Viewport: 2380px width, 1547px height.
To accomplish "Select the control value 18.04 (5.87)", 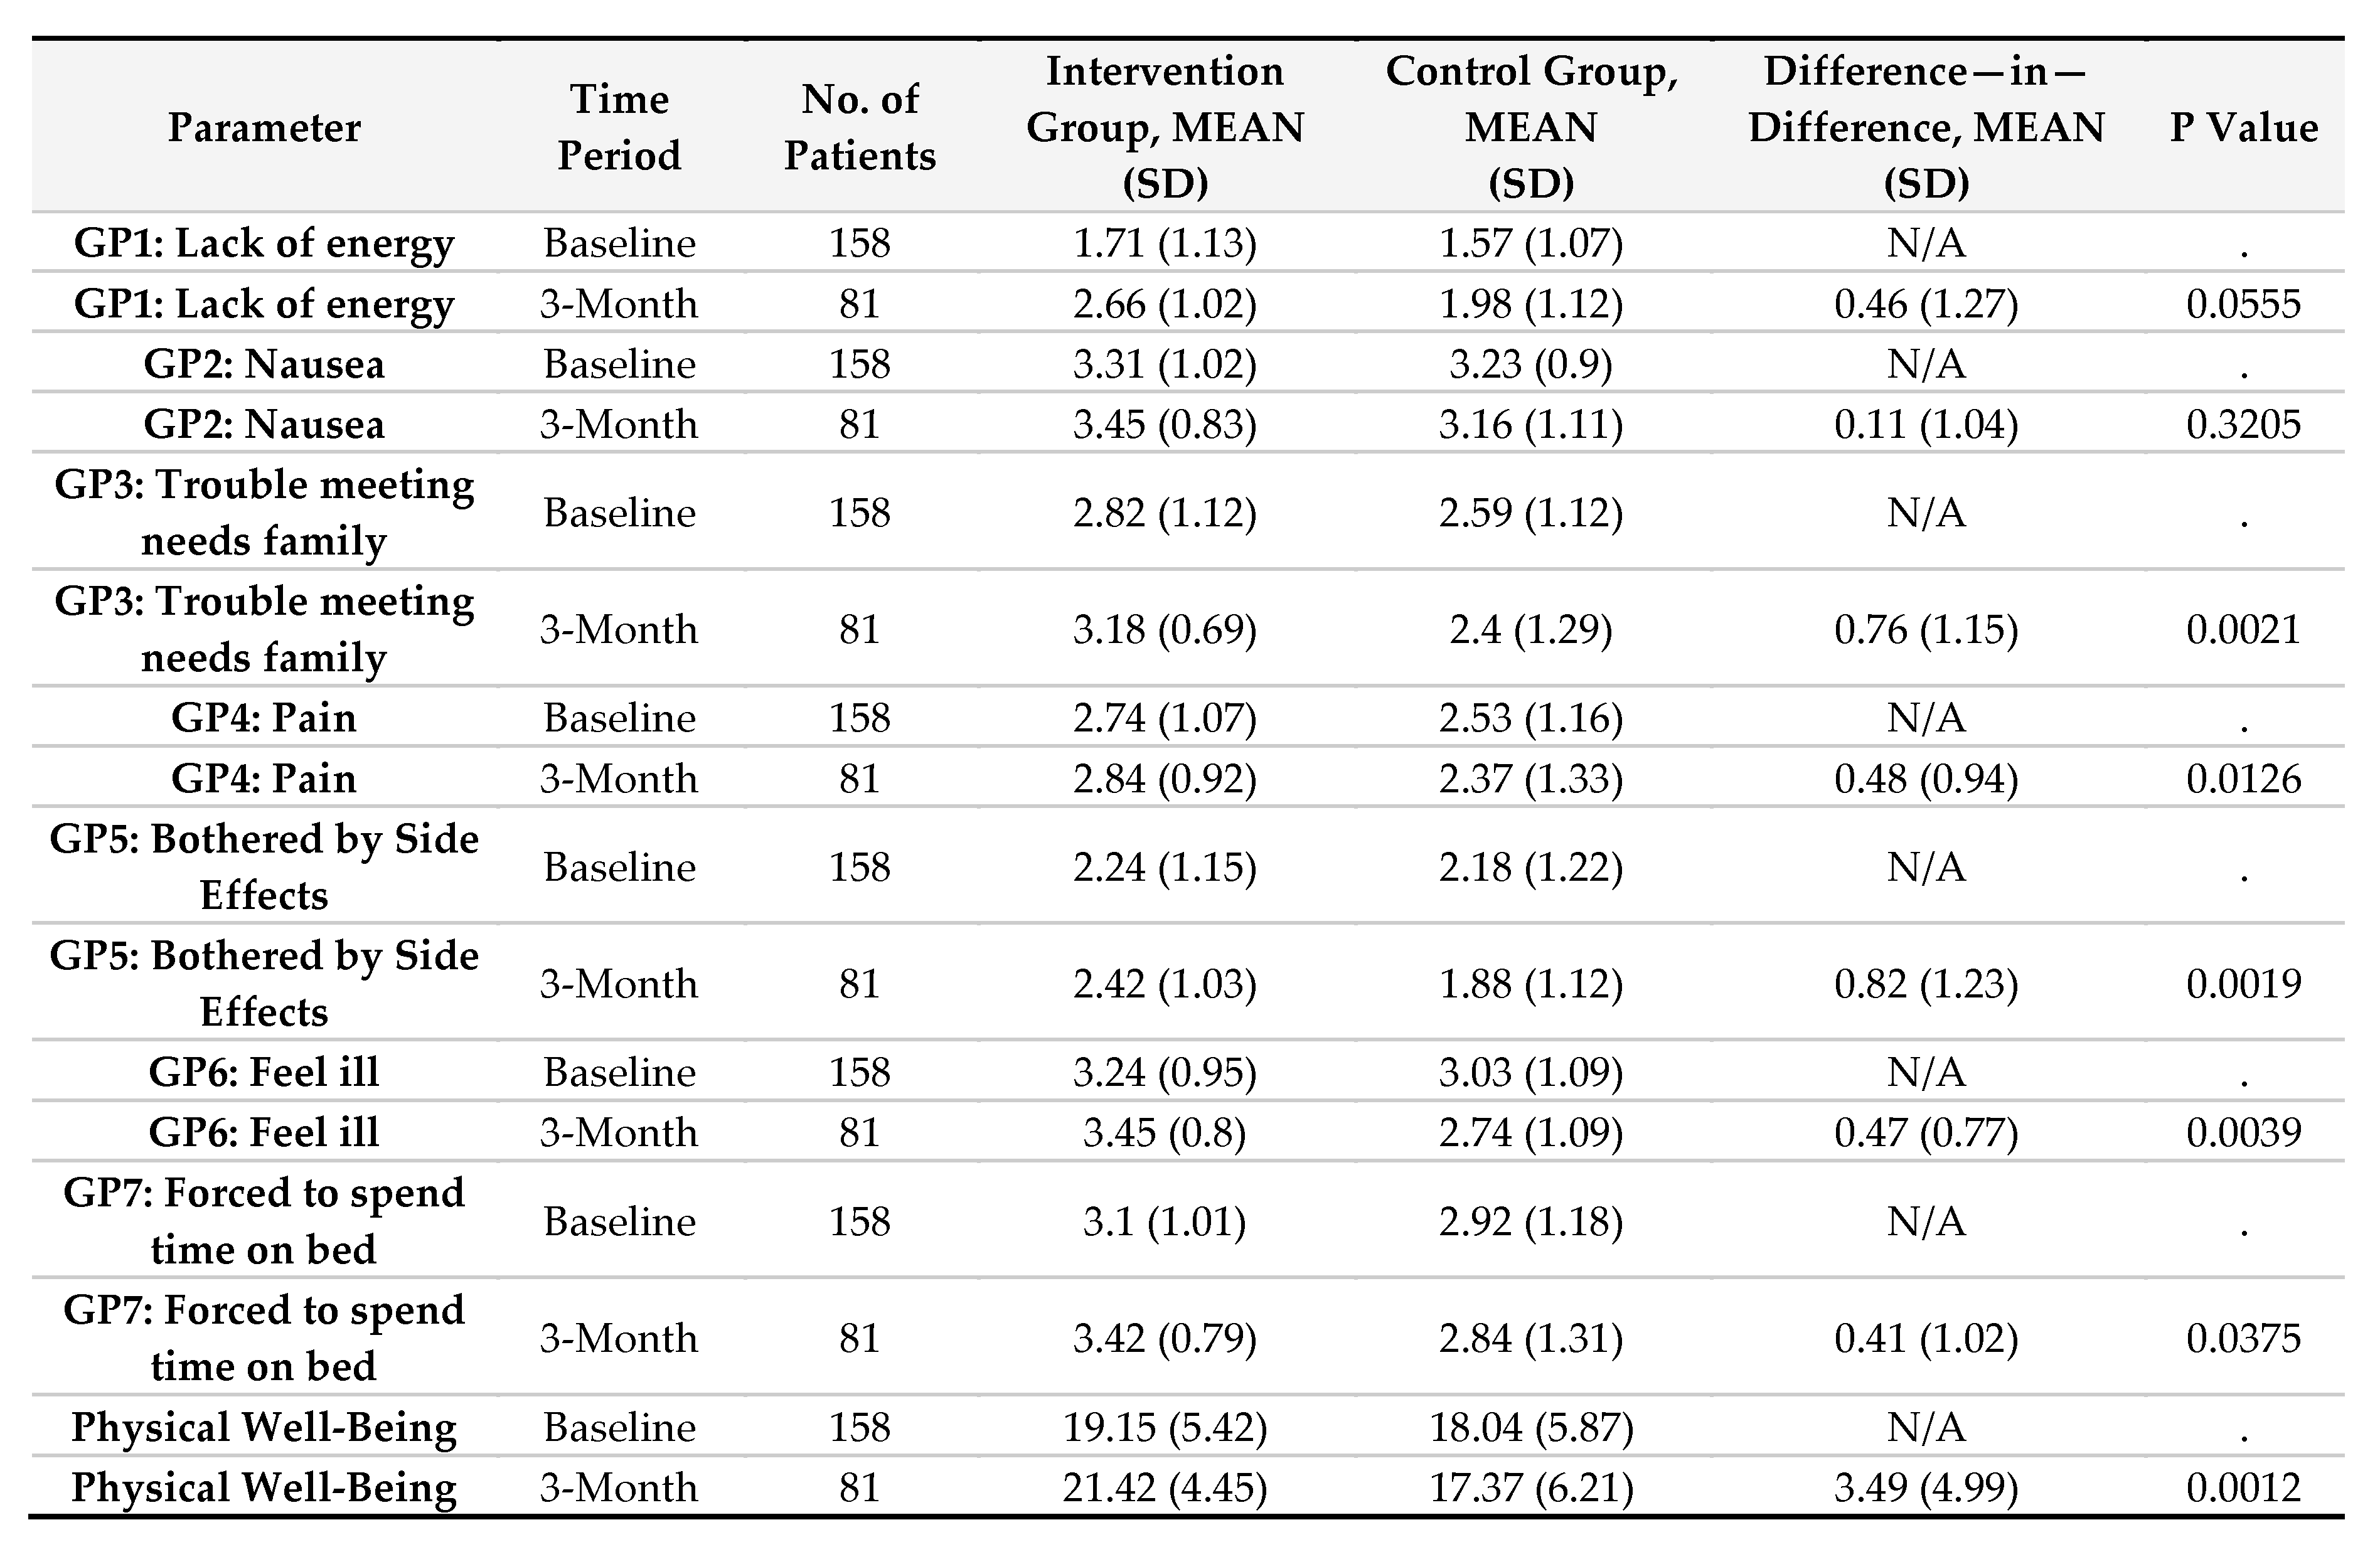I will [1531, 1427].
